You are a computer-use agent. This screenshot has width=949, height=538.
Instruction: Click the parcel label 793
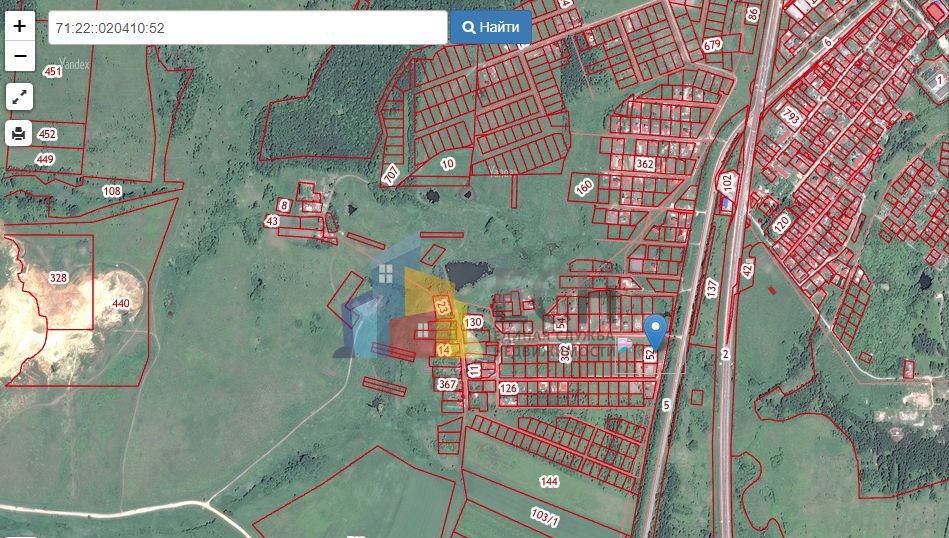[790, 115]
